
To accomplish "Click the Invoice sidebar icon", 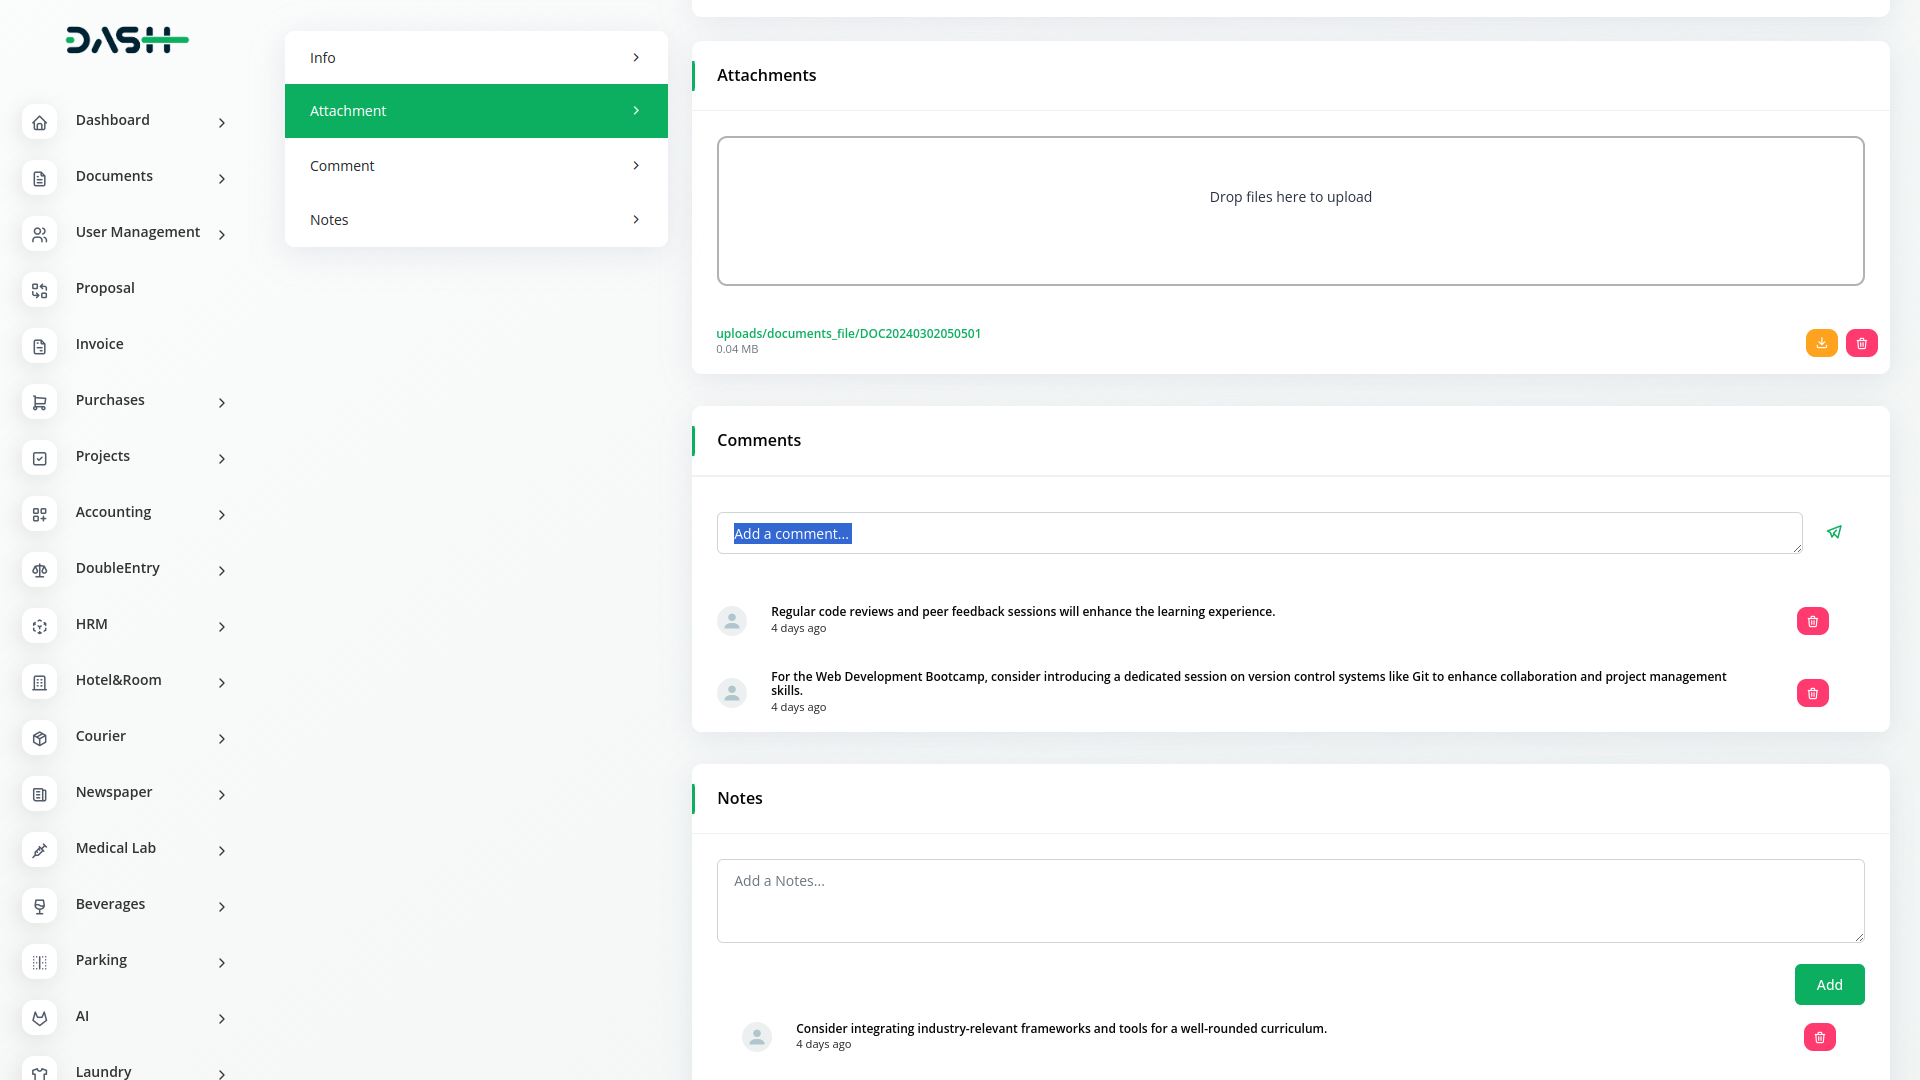I will 39,345.
